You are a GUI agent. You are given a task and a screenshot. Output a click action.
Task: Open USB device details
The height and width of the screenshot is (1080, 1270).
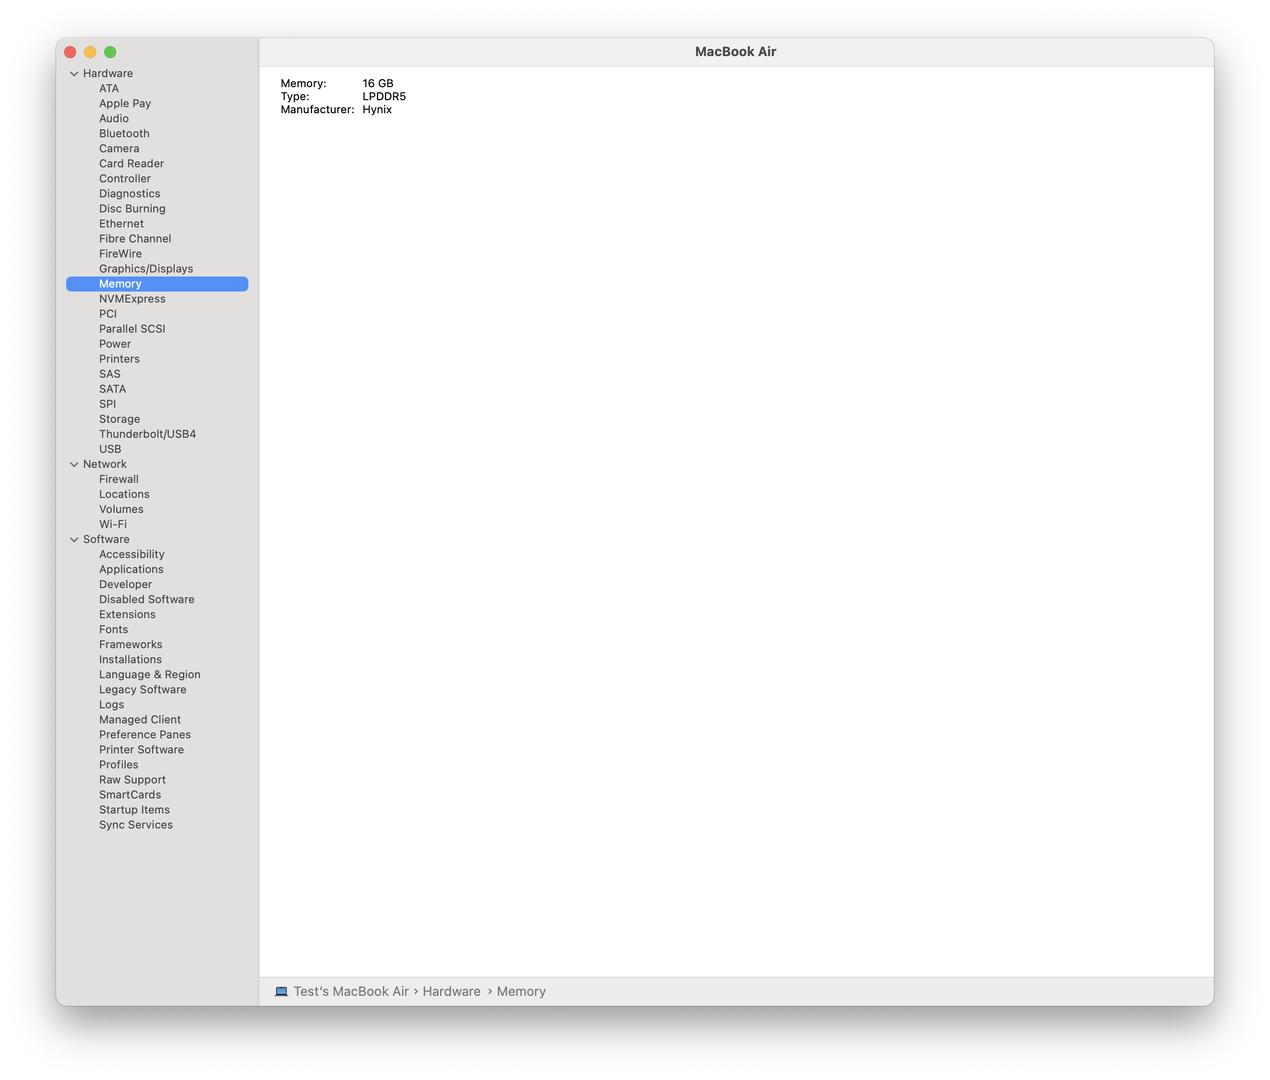click(x=110, y=449)
